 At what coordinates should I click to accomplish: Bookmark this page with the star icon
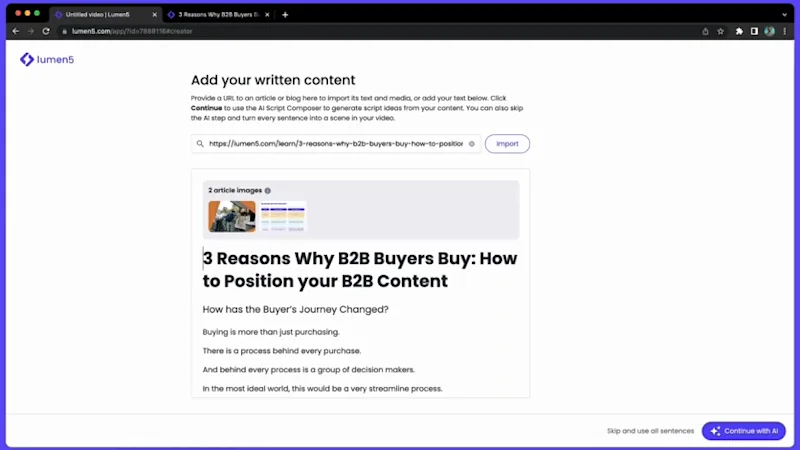tap(720, 31)
